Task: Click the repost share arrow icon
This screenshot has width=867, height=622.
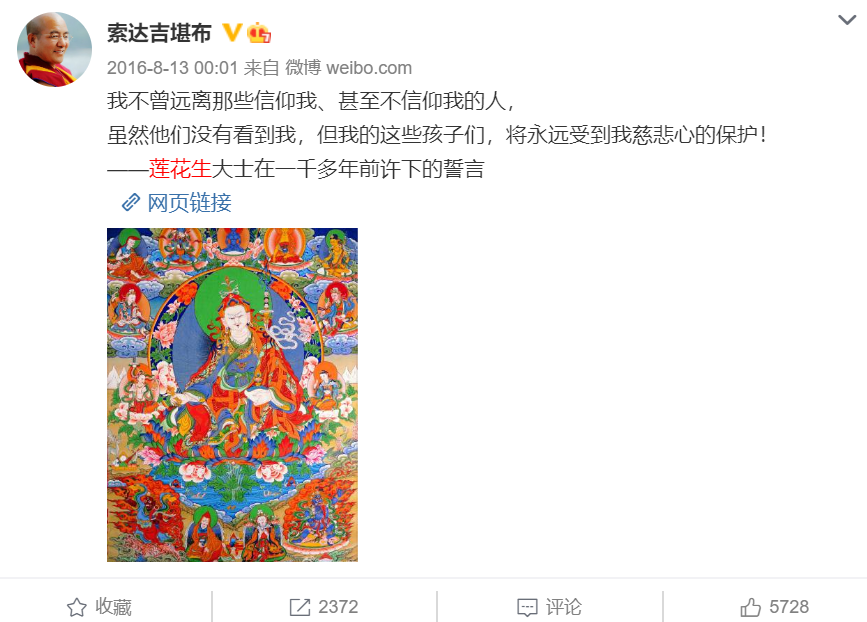Action: point(300,607)
